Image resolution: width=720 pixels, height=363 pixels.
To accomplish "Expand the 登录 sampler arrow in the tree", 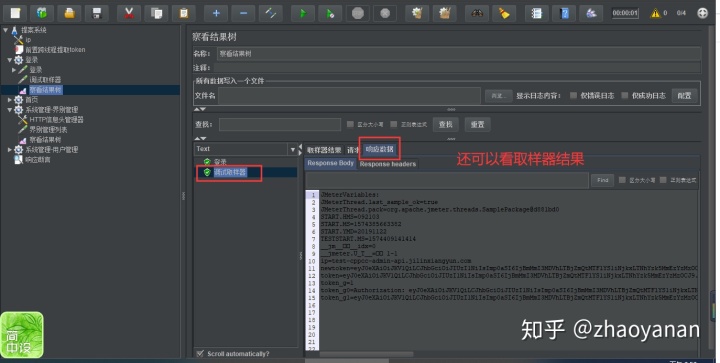I will (14, 70).
